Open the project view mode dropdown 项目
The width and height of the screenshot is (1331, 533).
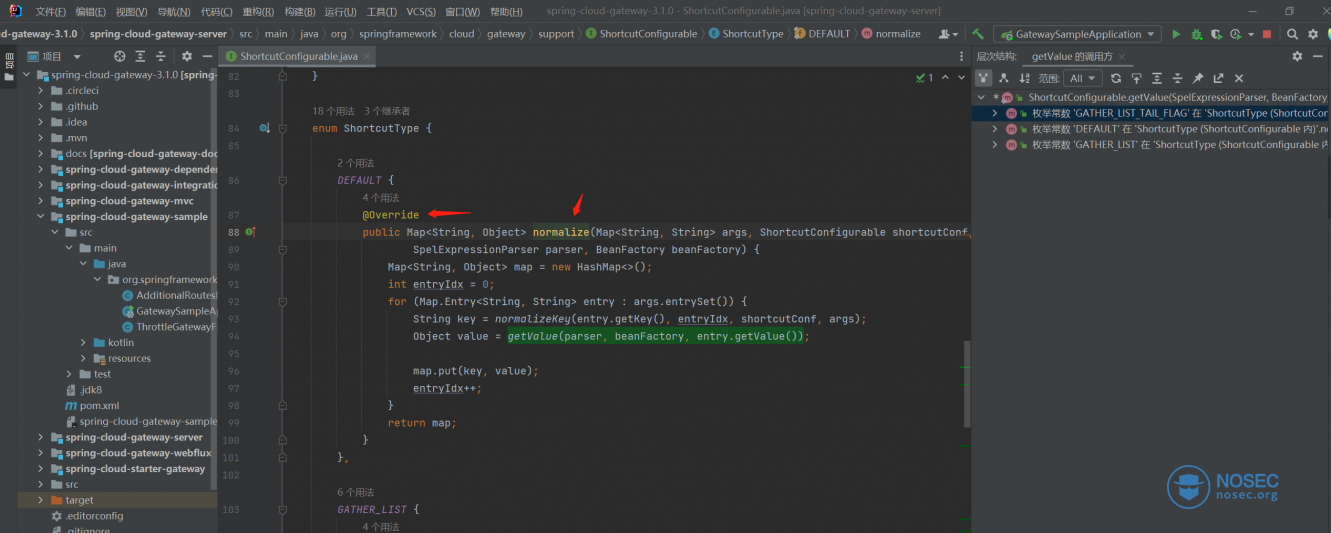tap(53, 56)
